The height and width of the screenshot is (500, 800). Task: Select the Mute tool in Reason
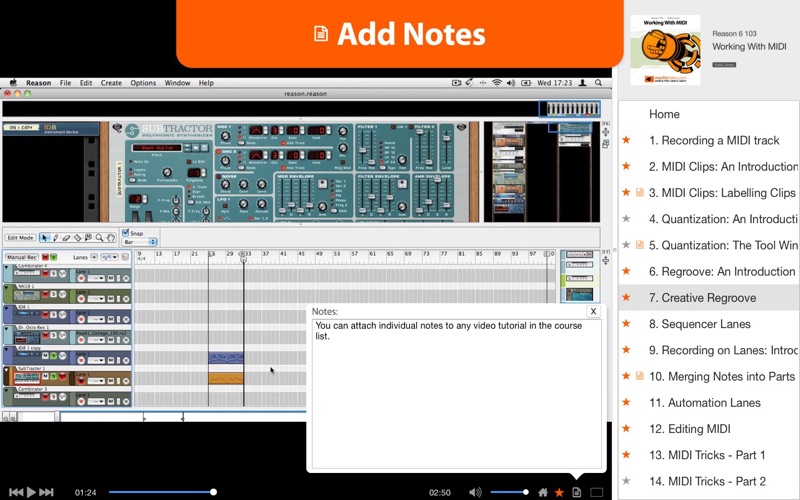tap(88, 238)
